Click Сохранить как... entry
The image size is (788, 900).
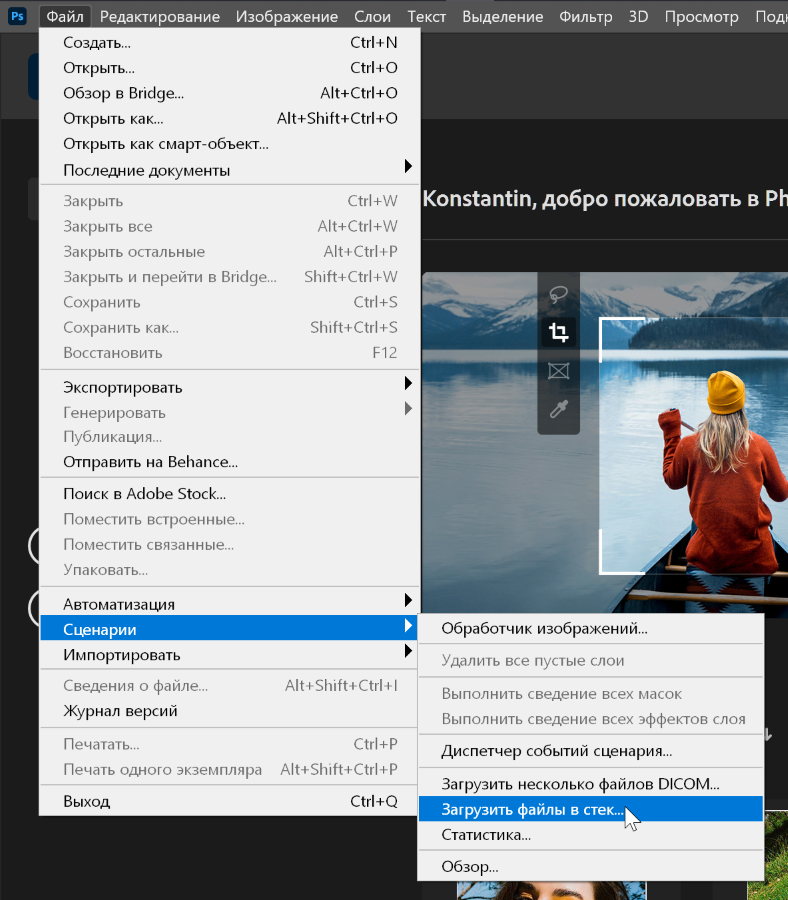coord(230,327)
